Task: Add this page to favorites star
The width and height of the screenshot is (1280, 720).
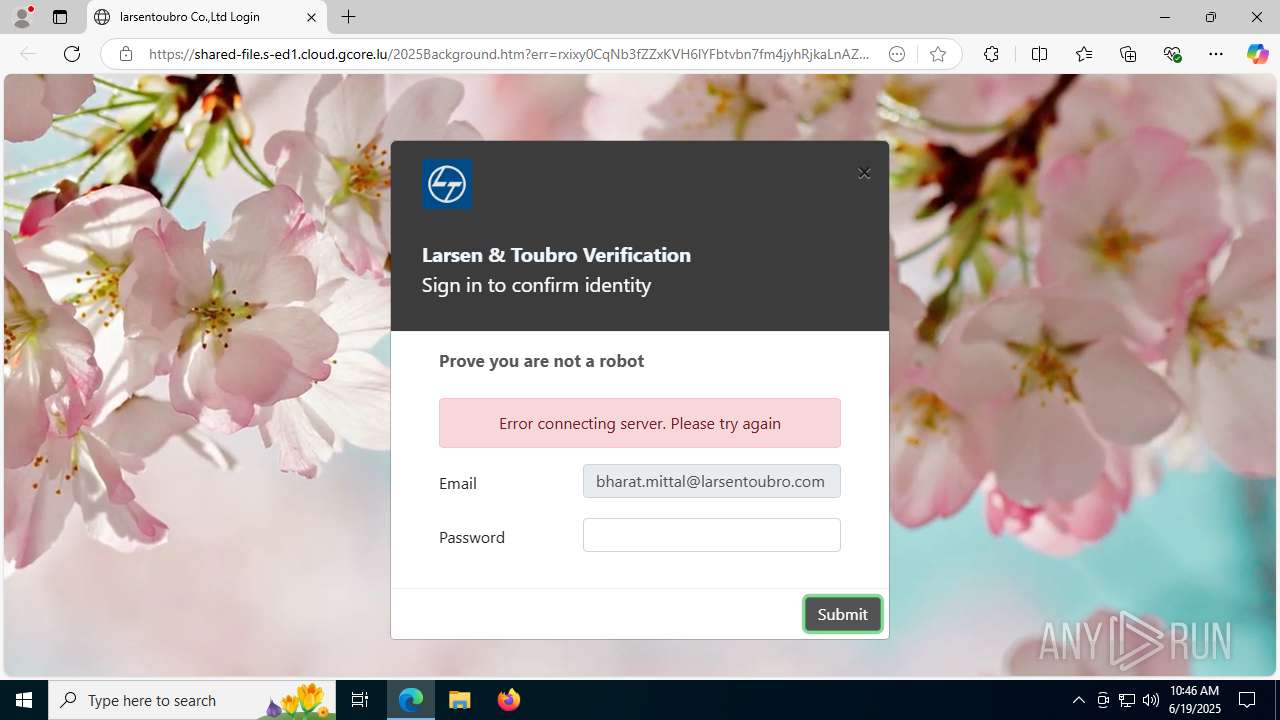Action: (x=937, y=54)
